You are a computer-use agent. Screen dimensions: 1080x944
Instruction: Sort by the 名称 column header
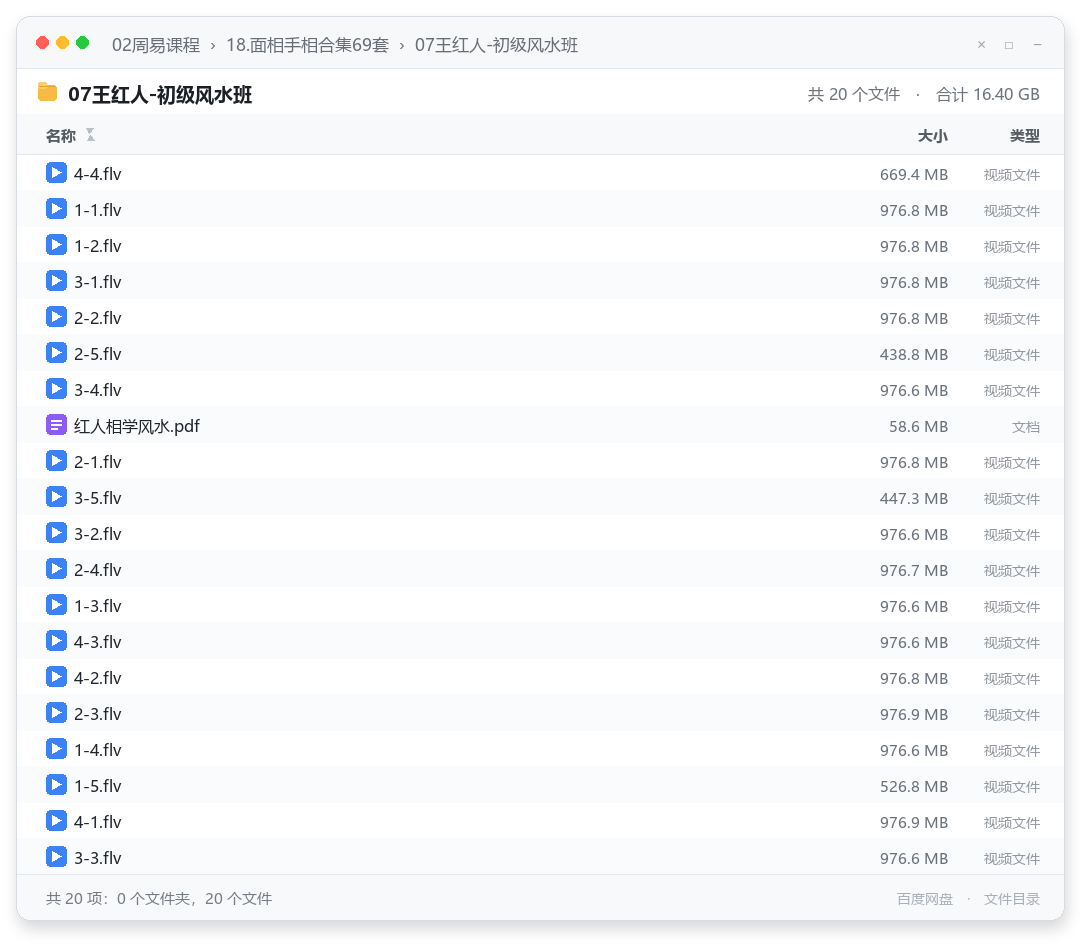pyautogui.click(x=61, y=136)
